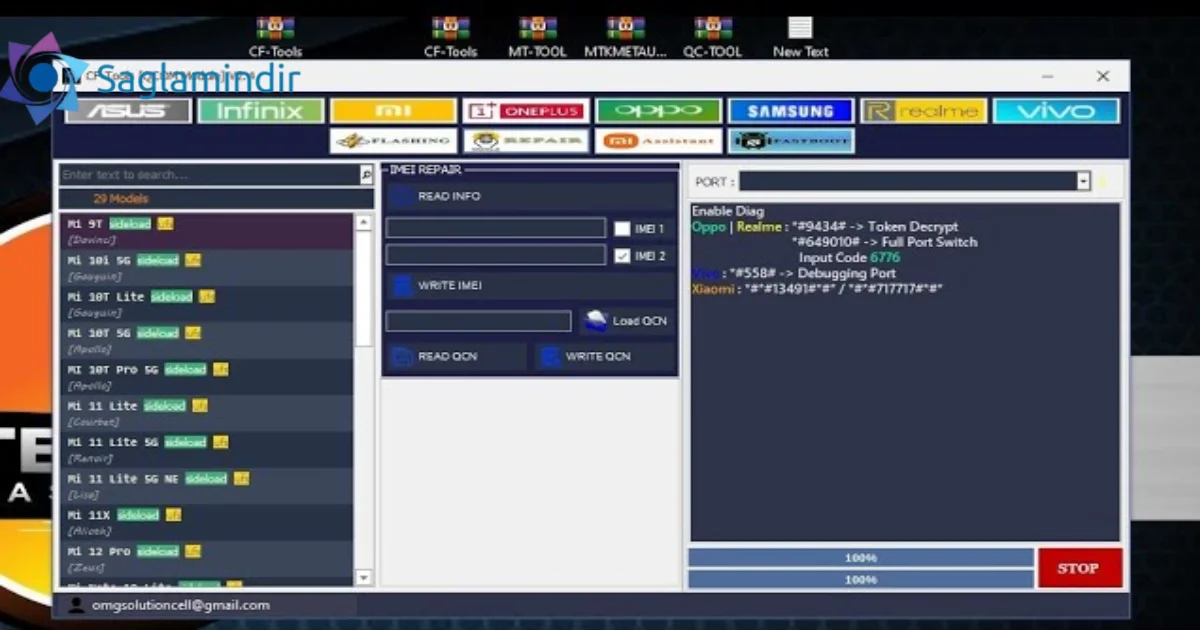
Task: Open the New Text desktop file
Action: coord(801,36)
